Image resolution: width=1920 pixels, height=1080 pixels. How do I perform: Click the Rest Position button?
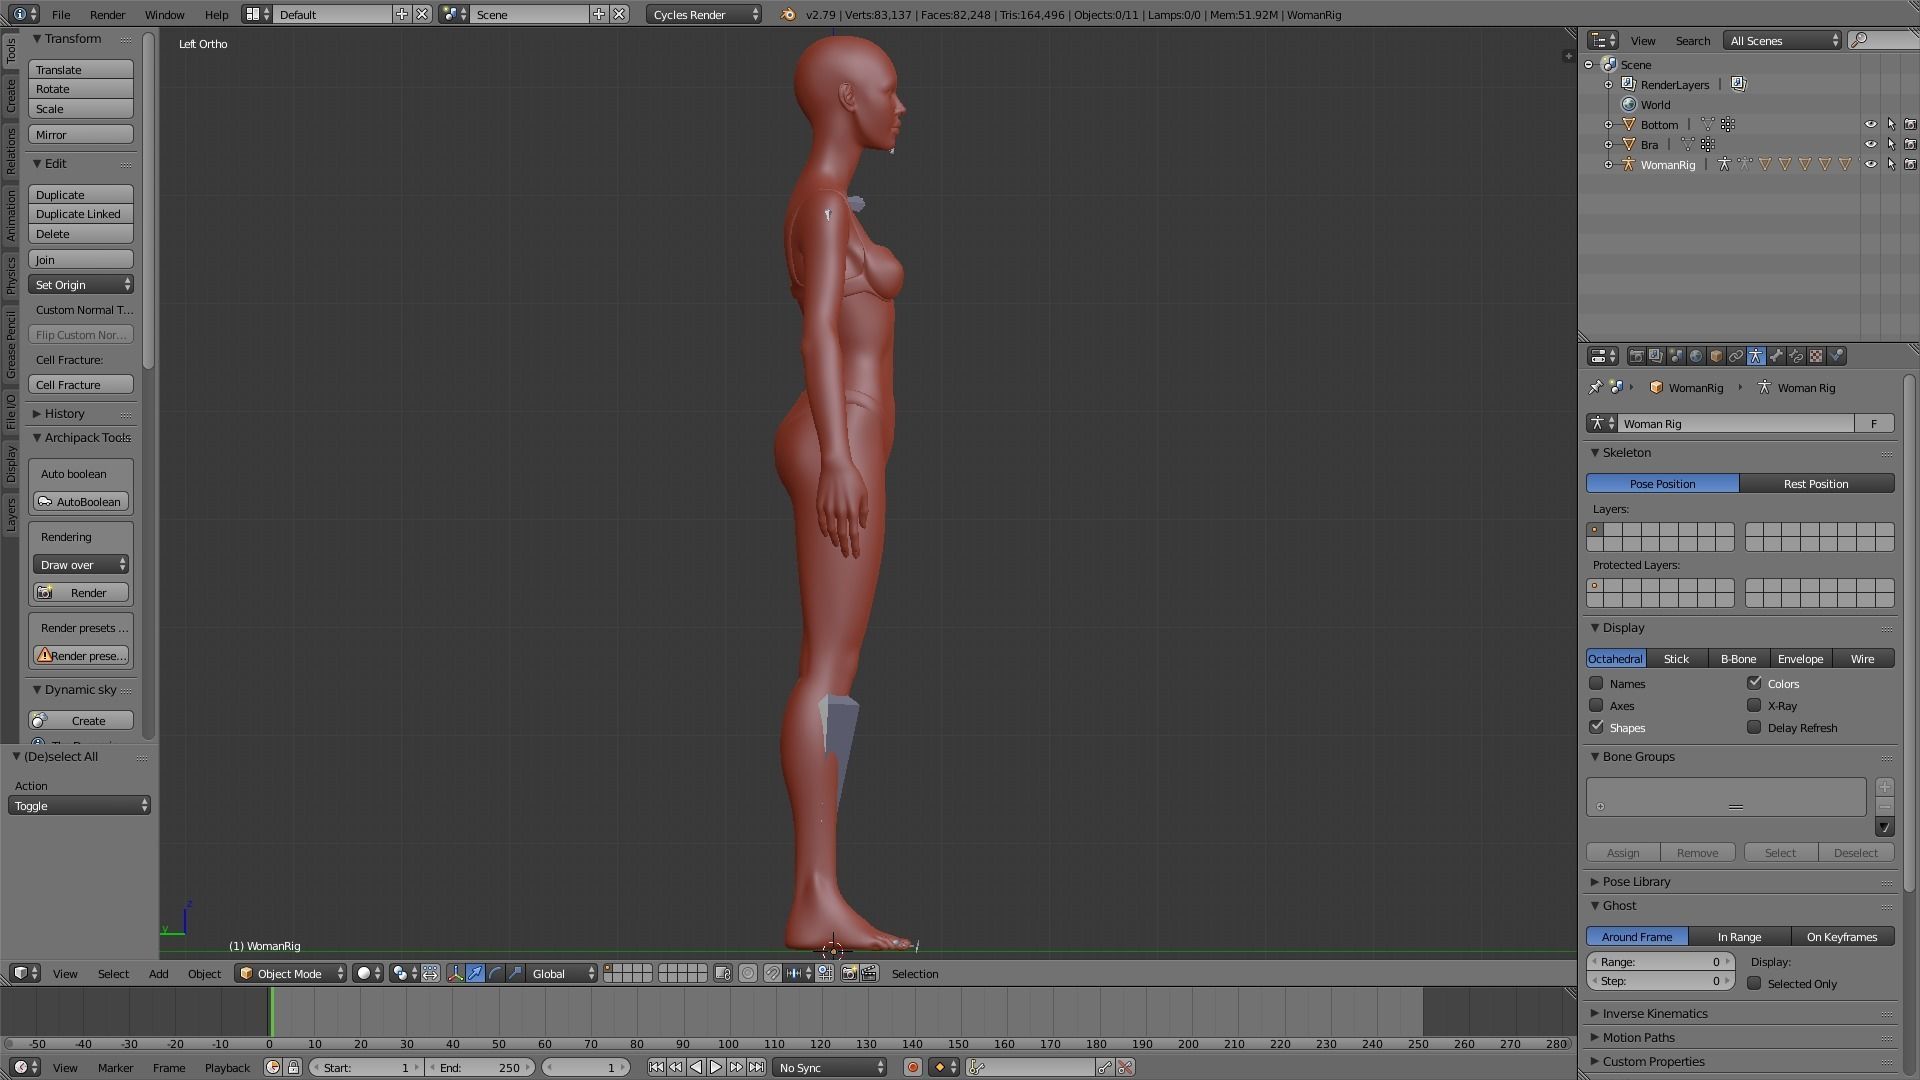point(1816,484)
